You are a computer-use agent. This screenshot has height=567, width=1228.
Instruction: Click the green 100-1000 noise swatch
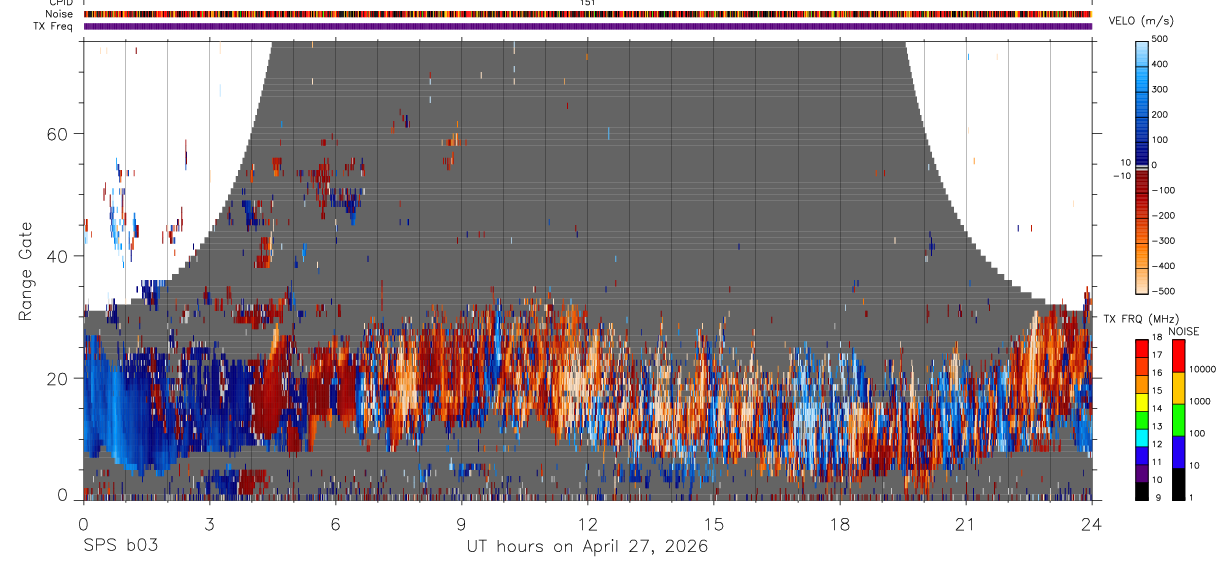1177,420
